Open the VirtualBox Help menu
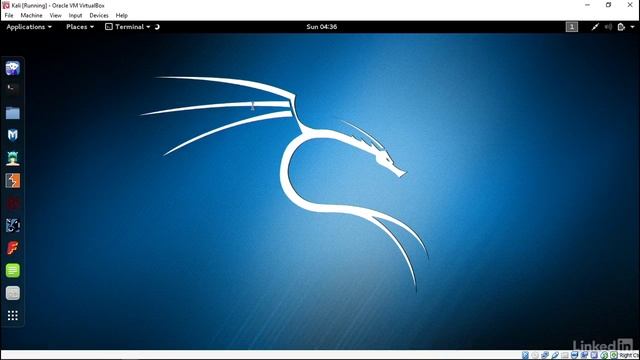This screenshot has width=640, height=360. click(x=122, y=16)
